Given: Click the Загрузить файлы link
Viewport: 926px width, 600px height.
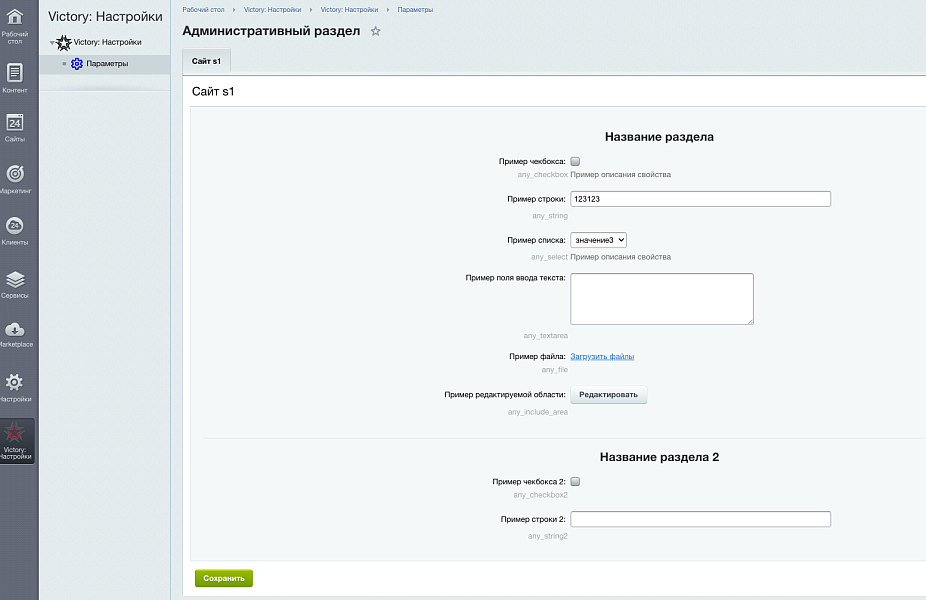Looking at the screenshot, I should coord(602,356).
